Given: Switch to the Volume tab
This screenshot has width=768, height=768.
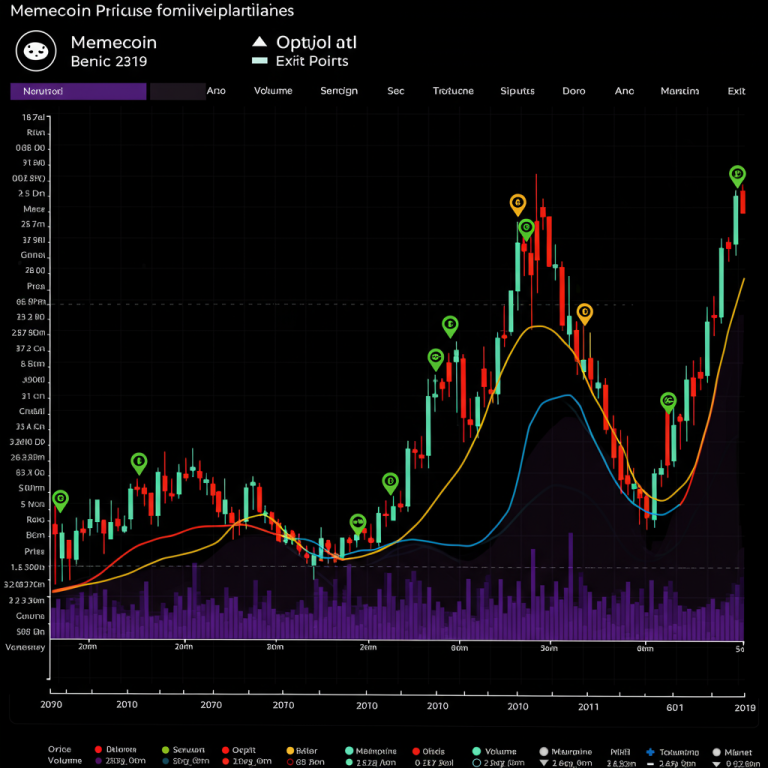Looking at the screenshot, I should click(272, 91).
